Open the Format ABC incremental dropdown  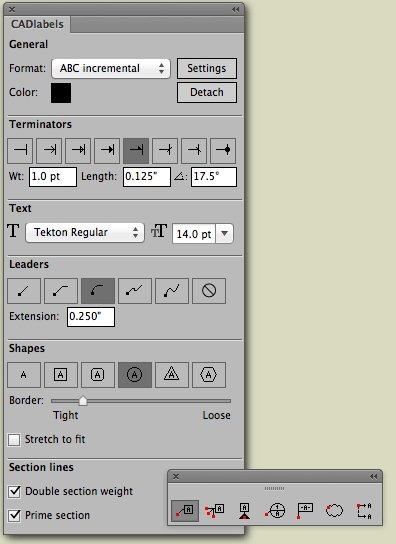tap(111, 68)
